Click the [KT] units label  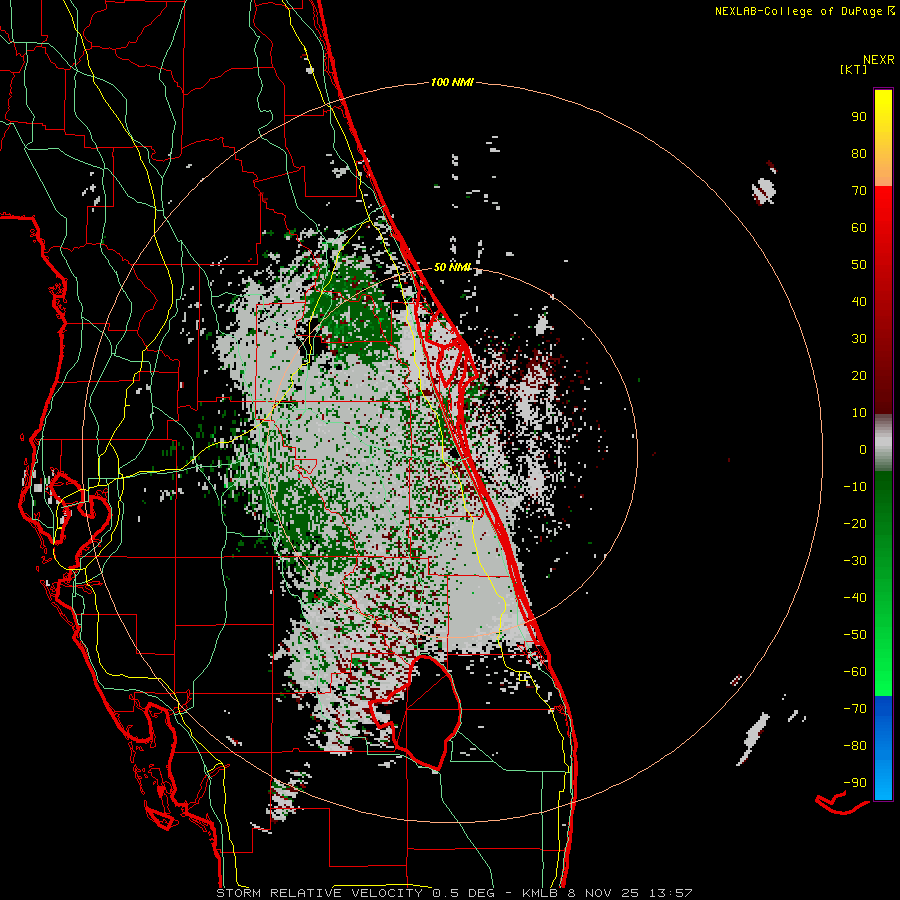853,69
